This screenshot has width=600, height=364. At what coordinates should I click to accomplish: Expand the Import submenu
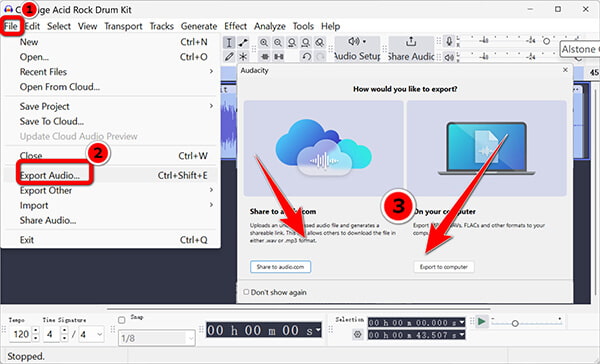click(211, 205)
